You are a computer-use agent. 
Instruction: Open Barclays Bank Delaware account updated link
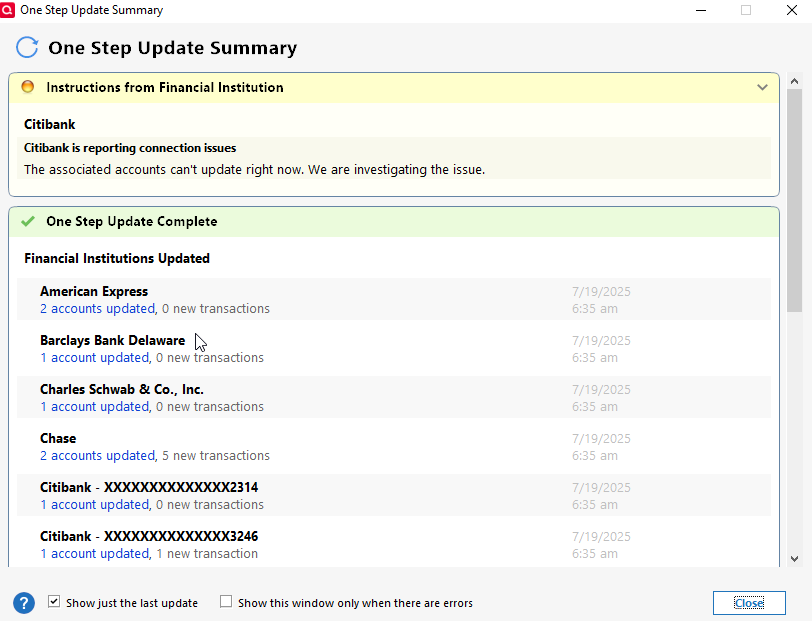pos(95,358)
